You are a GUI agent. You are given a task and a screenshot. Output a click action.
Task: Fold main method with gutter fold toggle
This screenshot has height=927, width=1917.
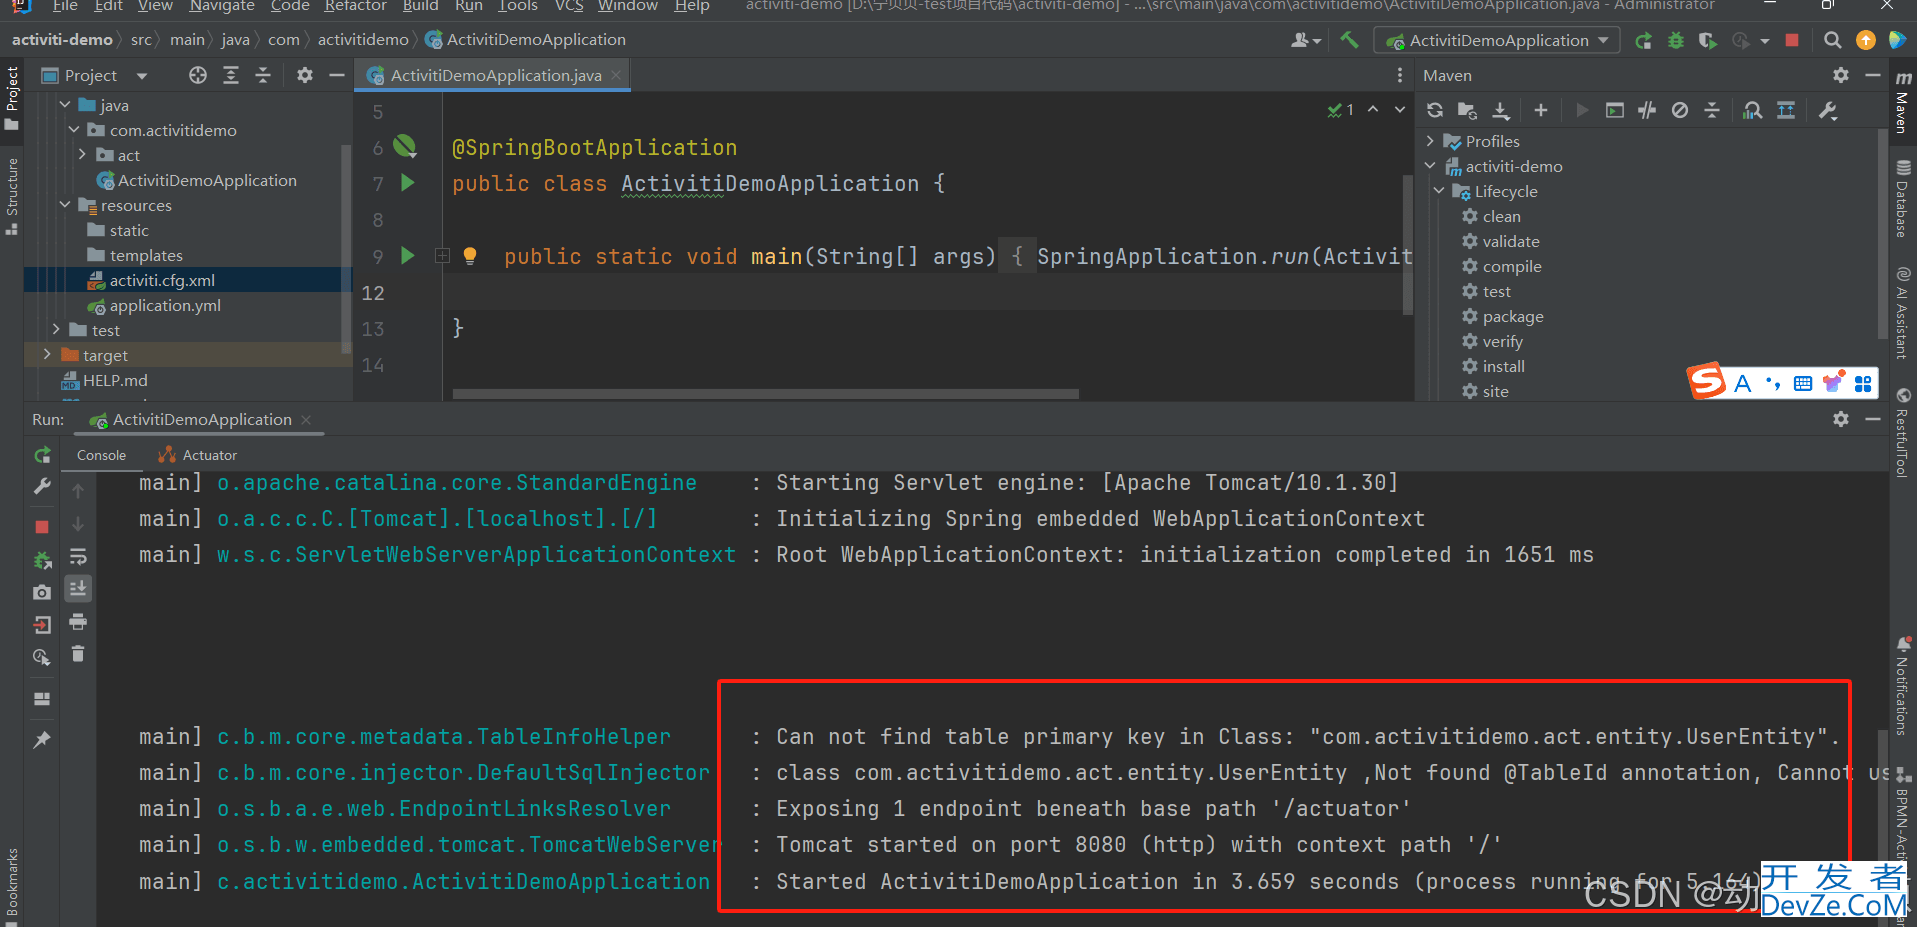point(442,256)
